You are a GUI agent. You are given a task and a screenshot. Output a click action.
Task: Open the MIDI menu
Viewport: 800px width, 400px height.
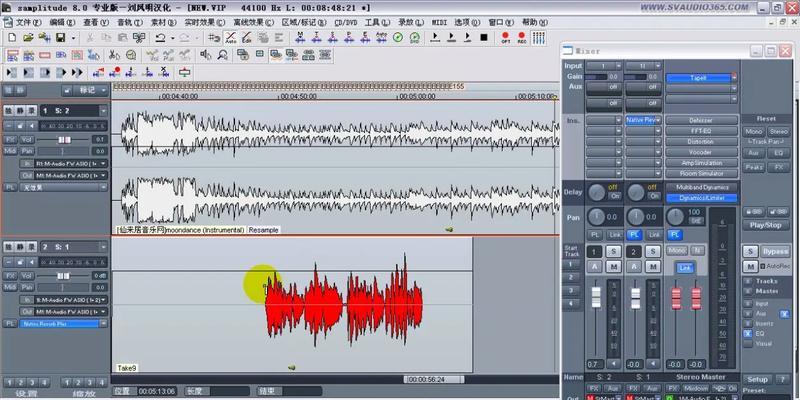point(439,23)
